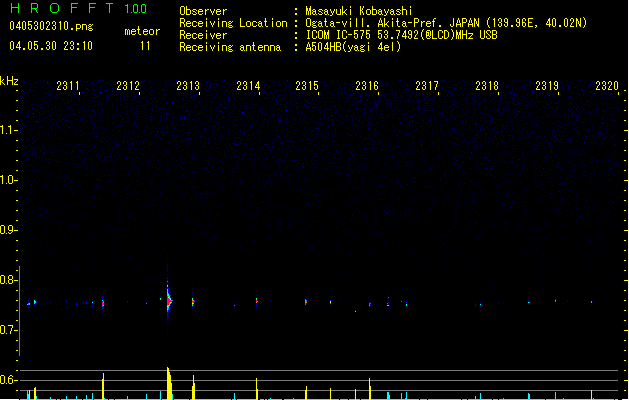
Task: Click the 2320 time axis label
Action: tap(607, 86)
